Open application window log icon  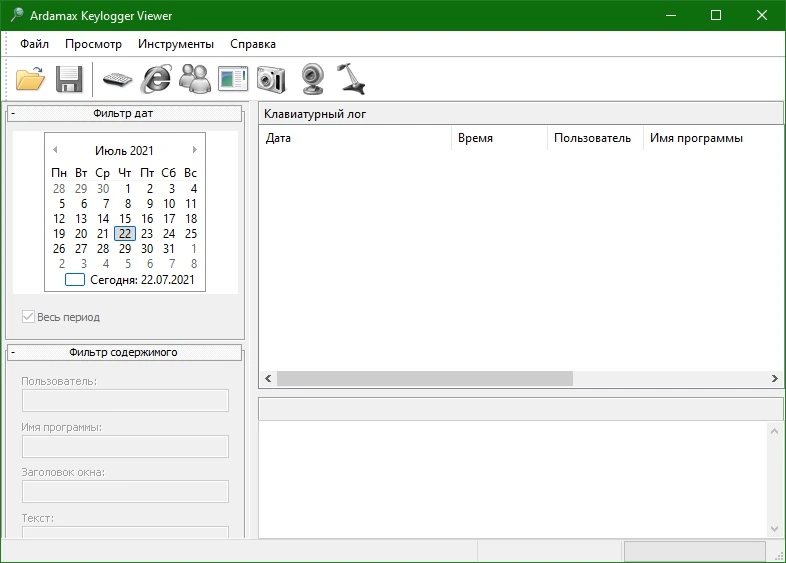click(x=233, y=79)
